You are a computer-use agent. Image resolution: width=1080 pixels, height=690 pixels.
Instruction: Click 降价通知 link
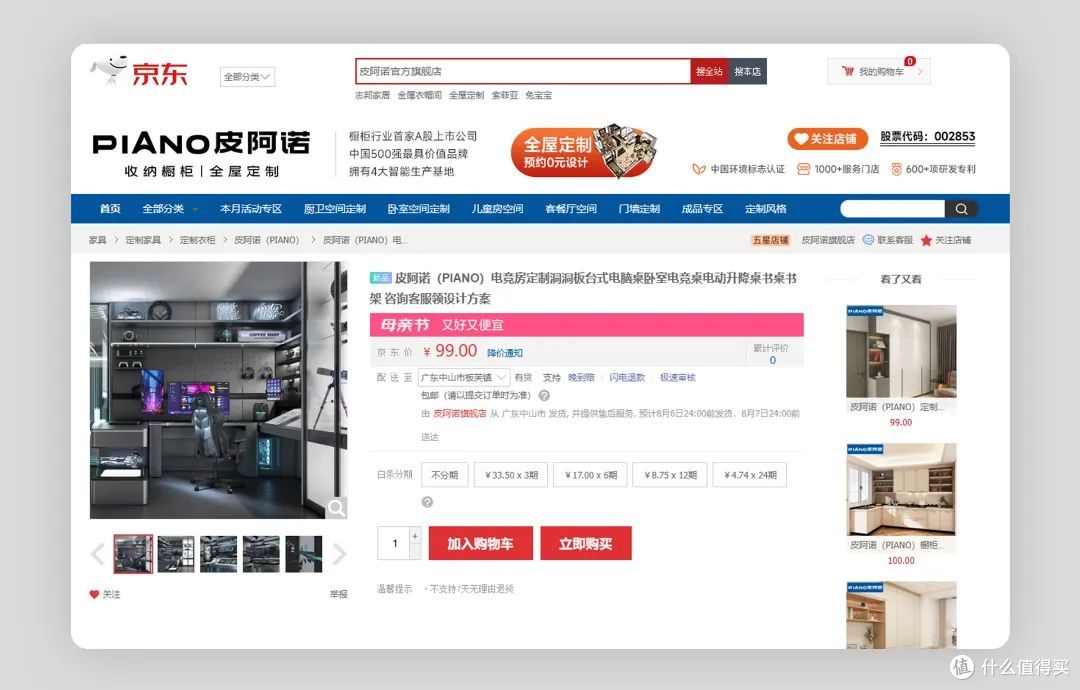point(505,353)
